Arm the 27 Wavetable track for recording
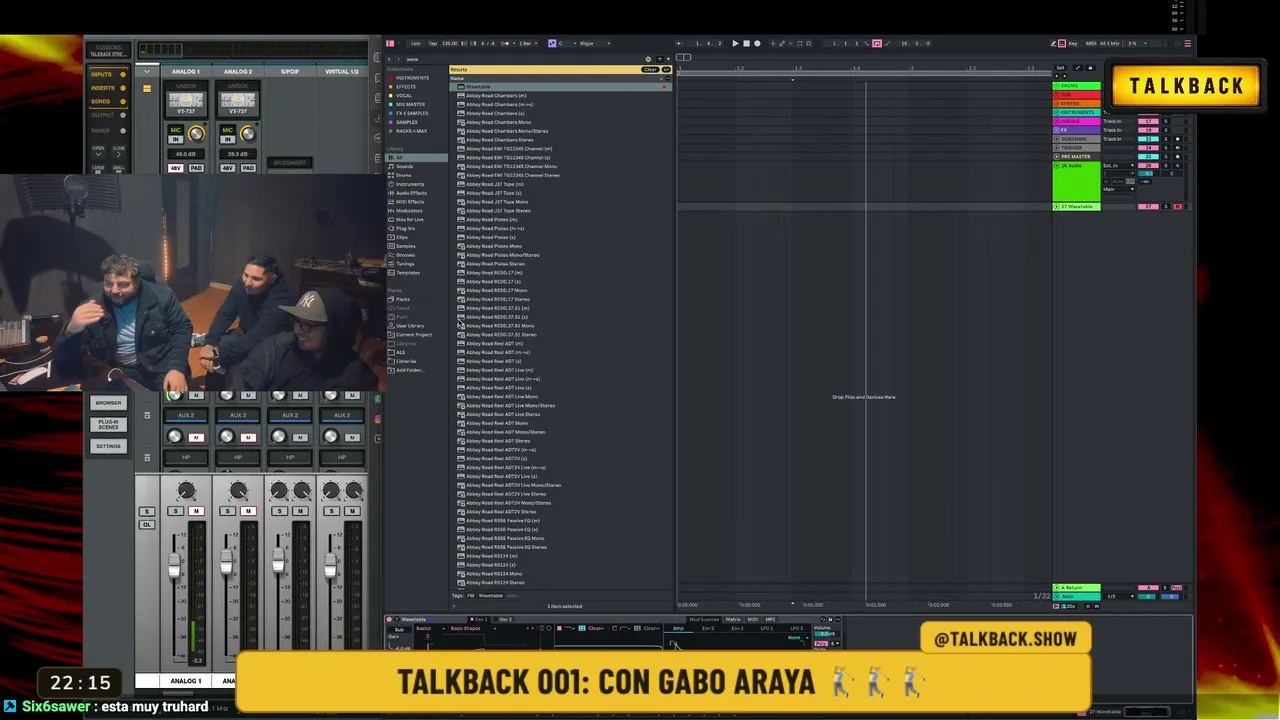Viewport: 1280px width, 720px height. (1177, 207)
